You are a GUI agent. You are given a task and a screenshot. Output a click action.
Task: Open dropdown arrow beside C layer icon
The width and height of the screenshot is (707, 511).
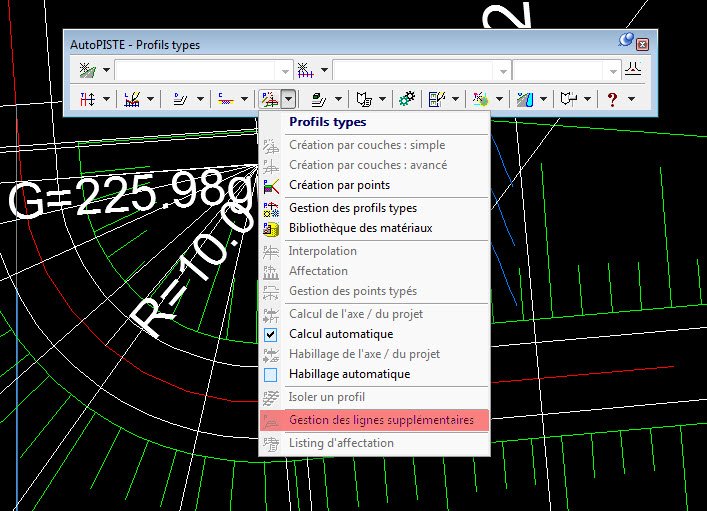[244, 99]
